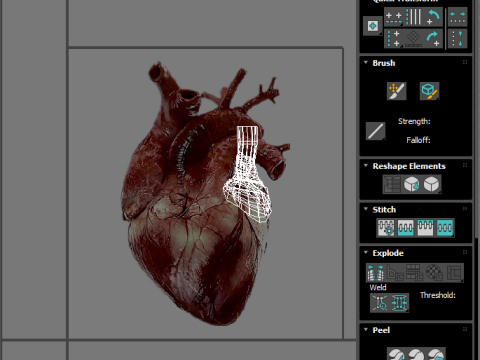Click Rotate +90 Around Pivot clockwise arrow
This screenshot has width=480, height=360.
(433, 39)
